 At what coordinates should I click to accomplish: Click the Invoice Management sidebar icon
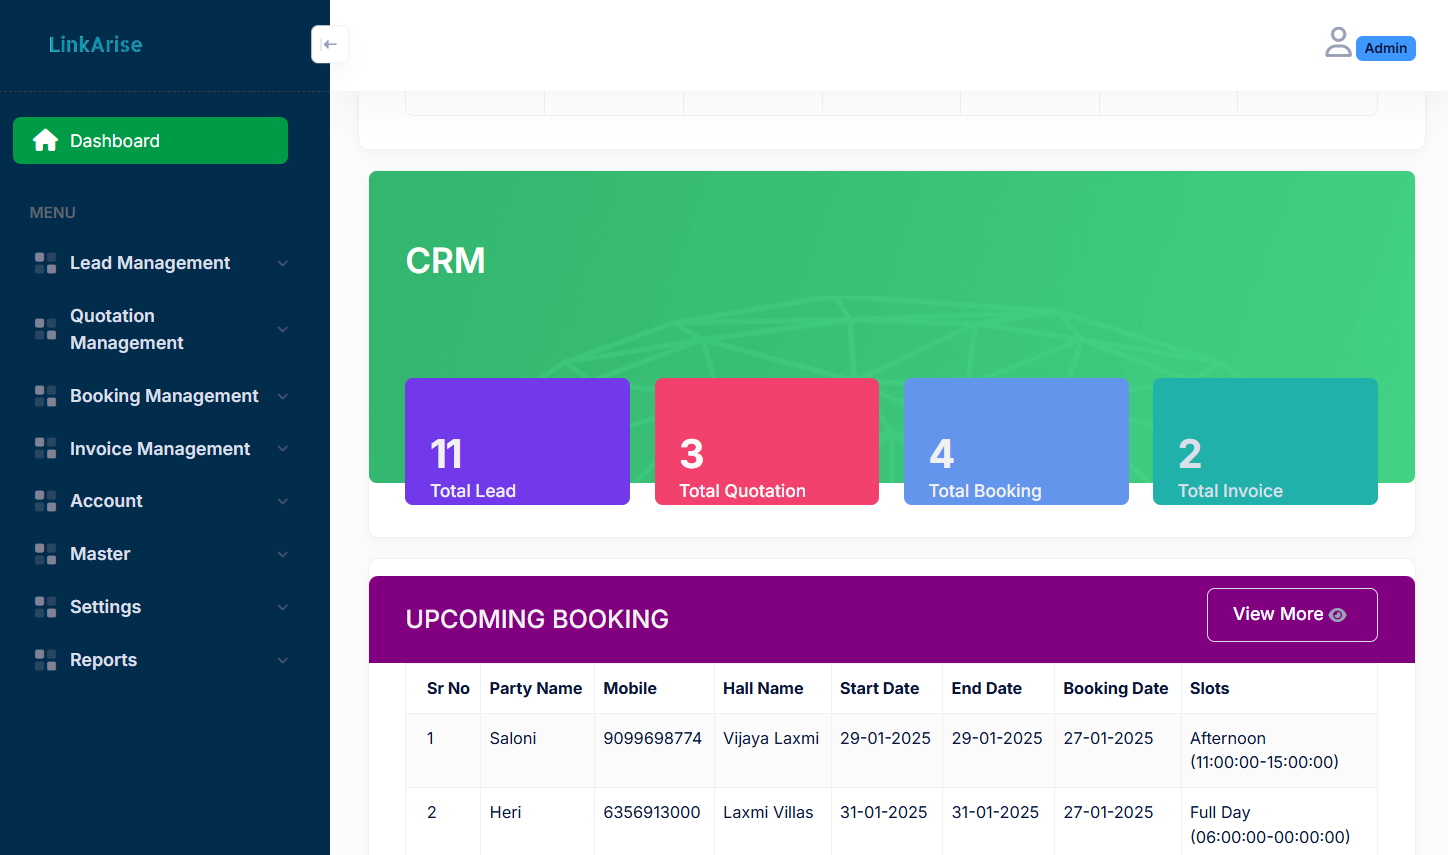(x=44, y=448)
